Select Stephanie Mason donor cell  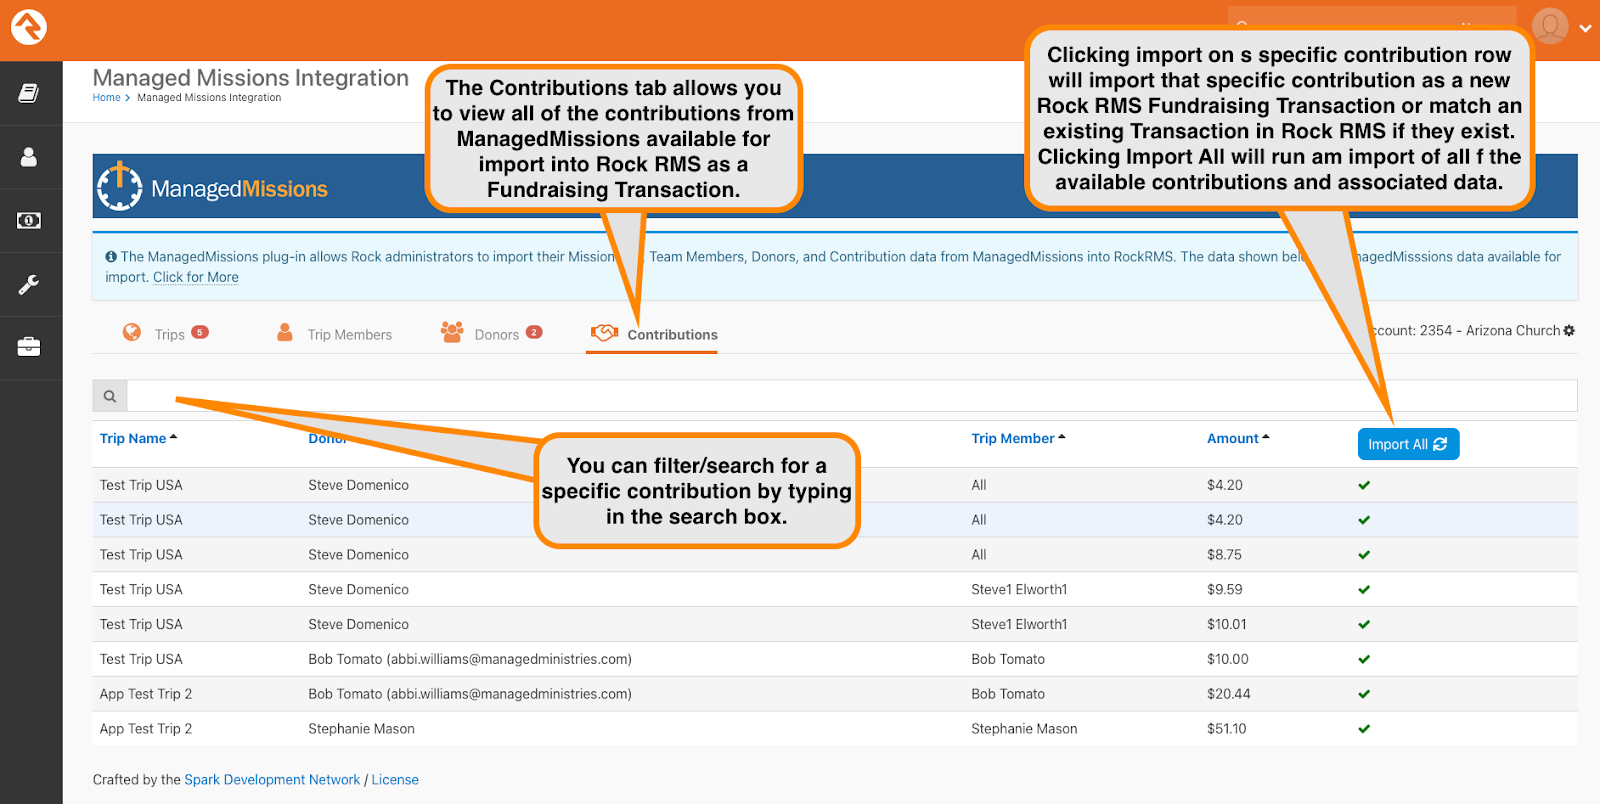click(x=361, y=729)
